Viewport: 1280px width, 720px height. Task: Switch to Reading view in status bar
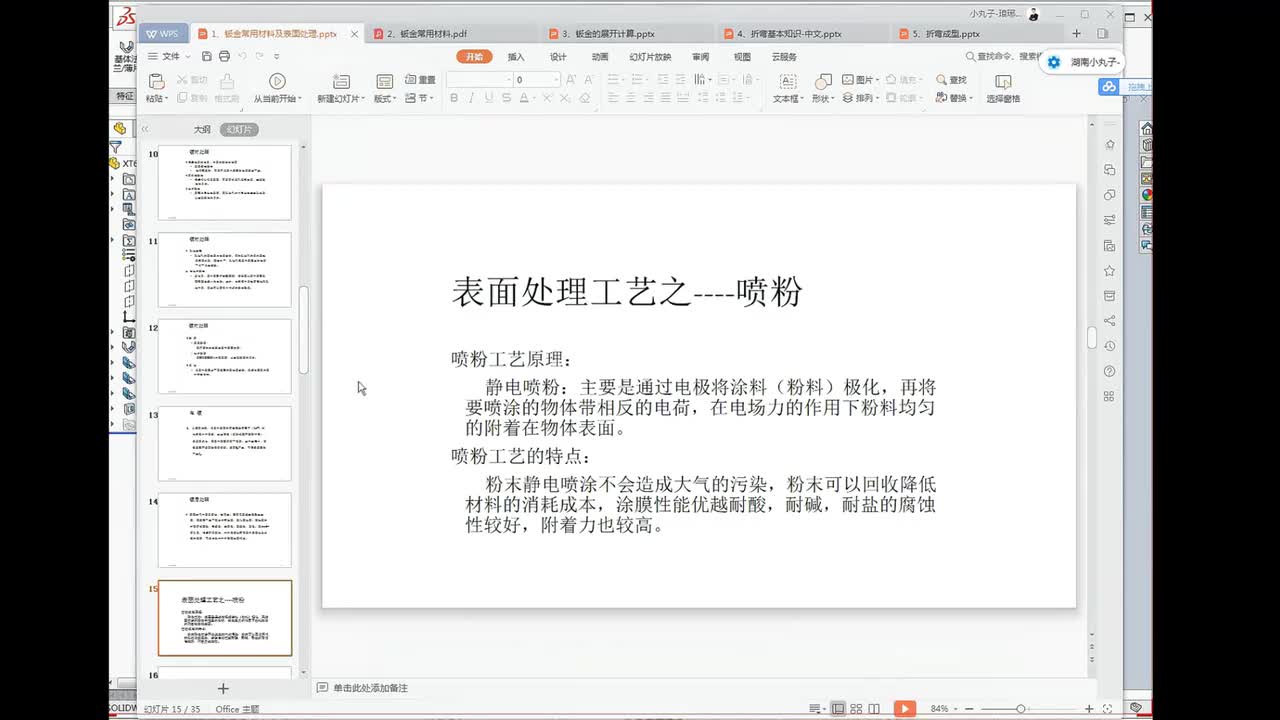pos(874,709)
